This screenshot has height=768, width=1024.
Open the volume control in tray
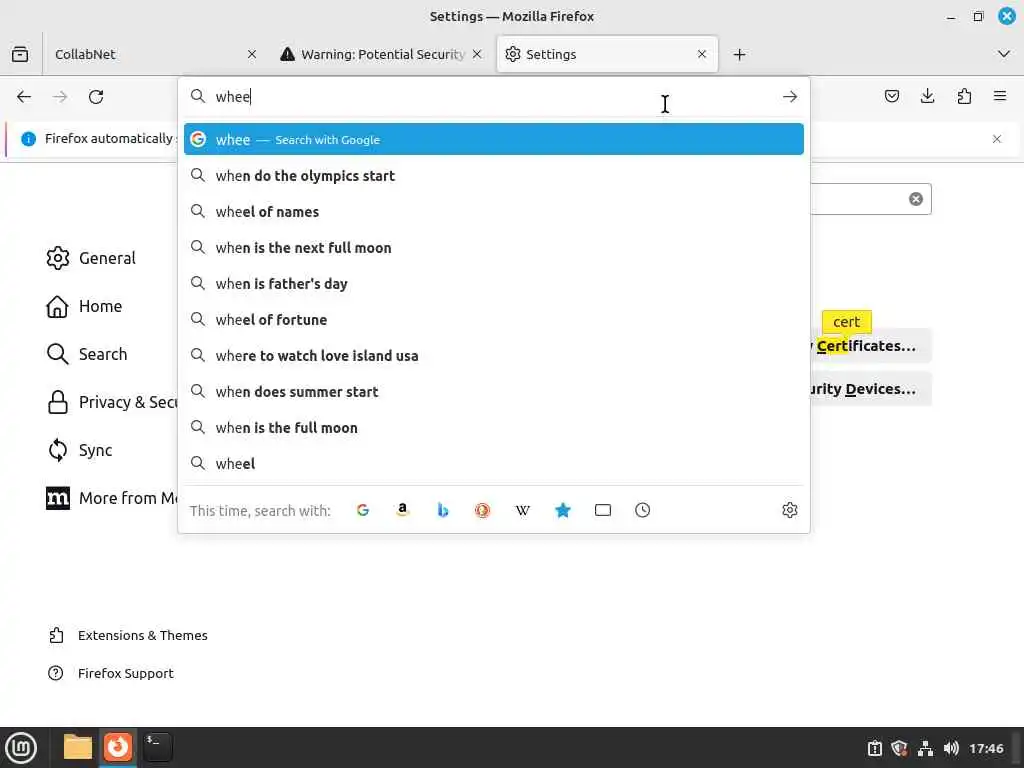951,748
